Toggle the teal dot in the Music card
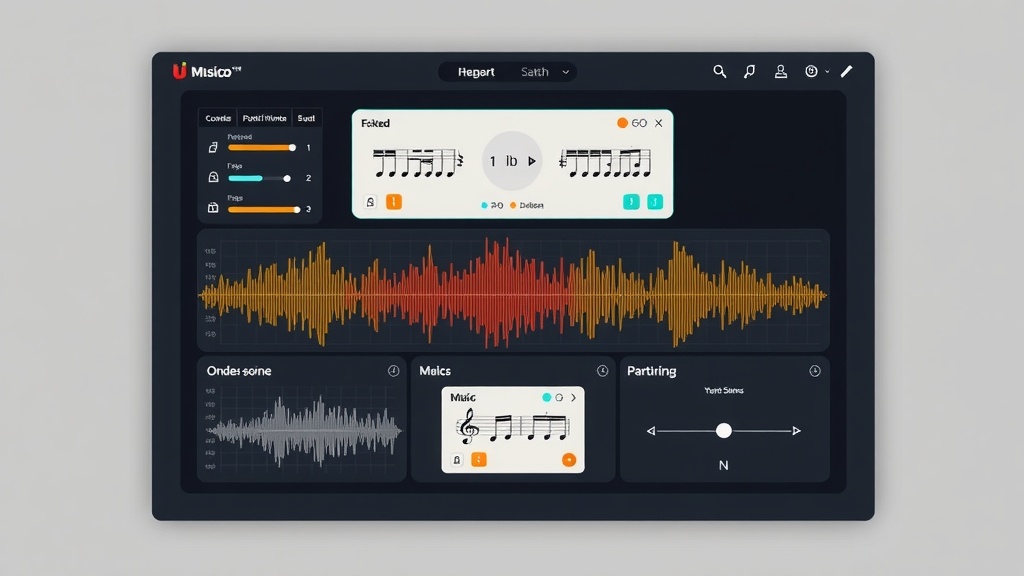Viewport: 1024px width, 576px height. click(x=546, y=397)
